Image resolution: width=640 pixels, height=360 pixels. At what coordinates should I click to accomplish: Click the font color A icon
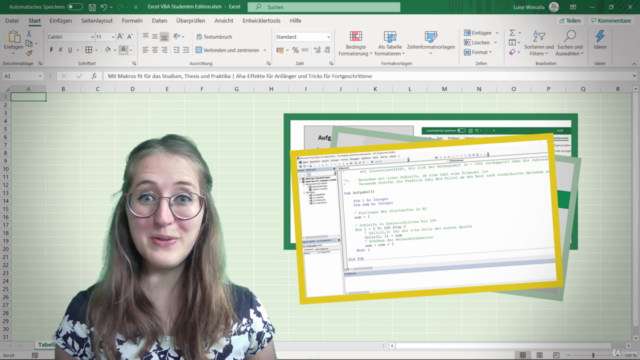pos(123,50)
